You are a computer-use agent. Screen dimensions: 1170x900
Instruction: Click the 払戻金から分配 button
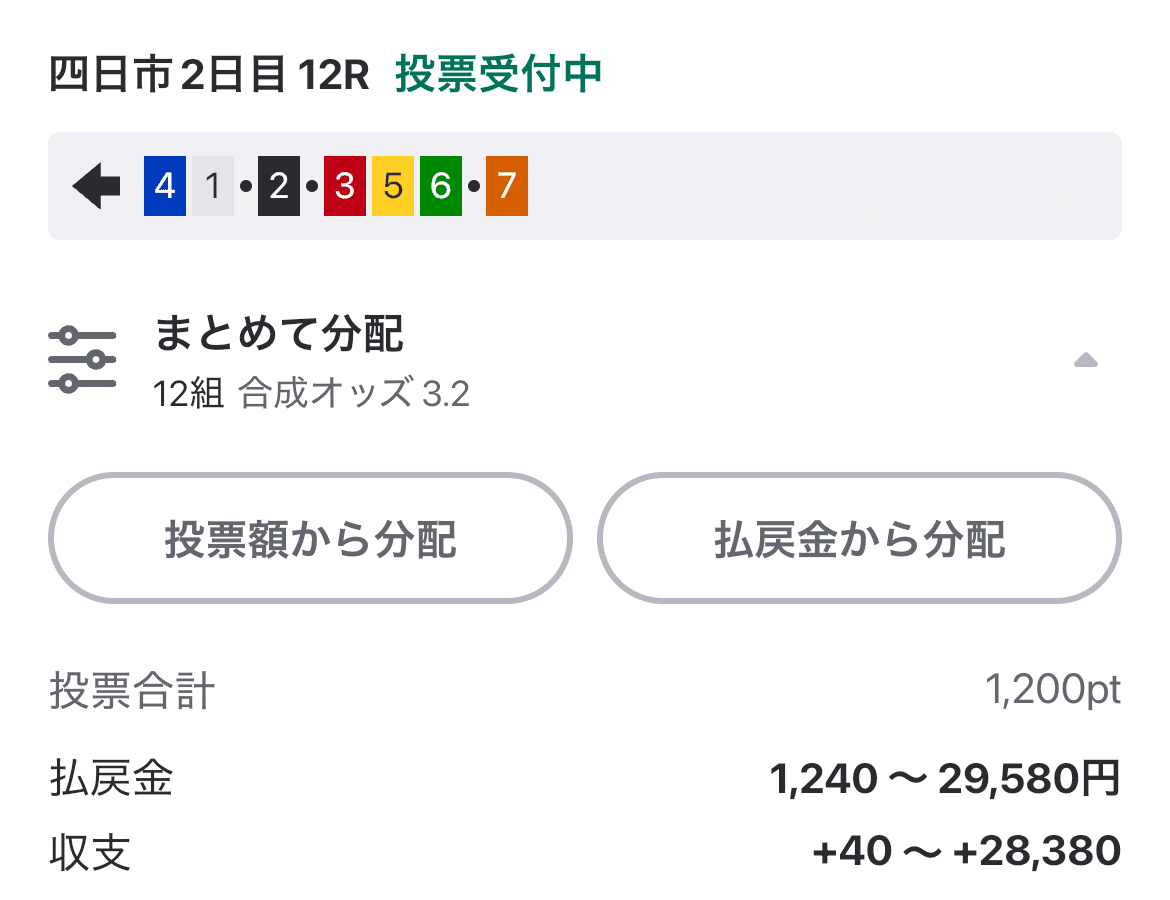tap(861, 537)
